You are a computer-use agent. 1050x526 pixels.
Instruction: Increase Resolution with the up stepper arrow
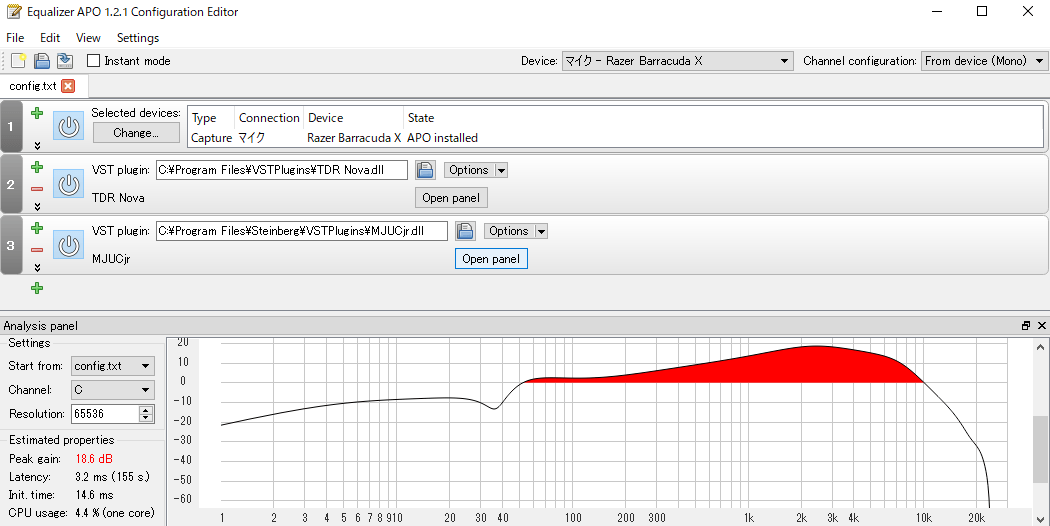click(146, 409)
